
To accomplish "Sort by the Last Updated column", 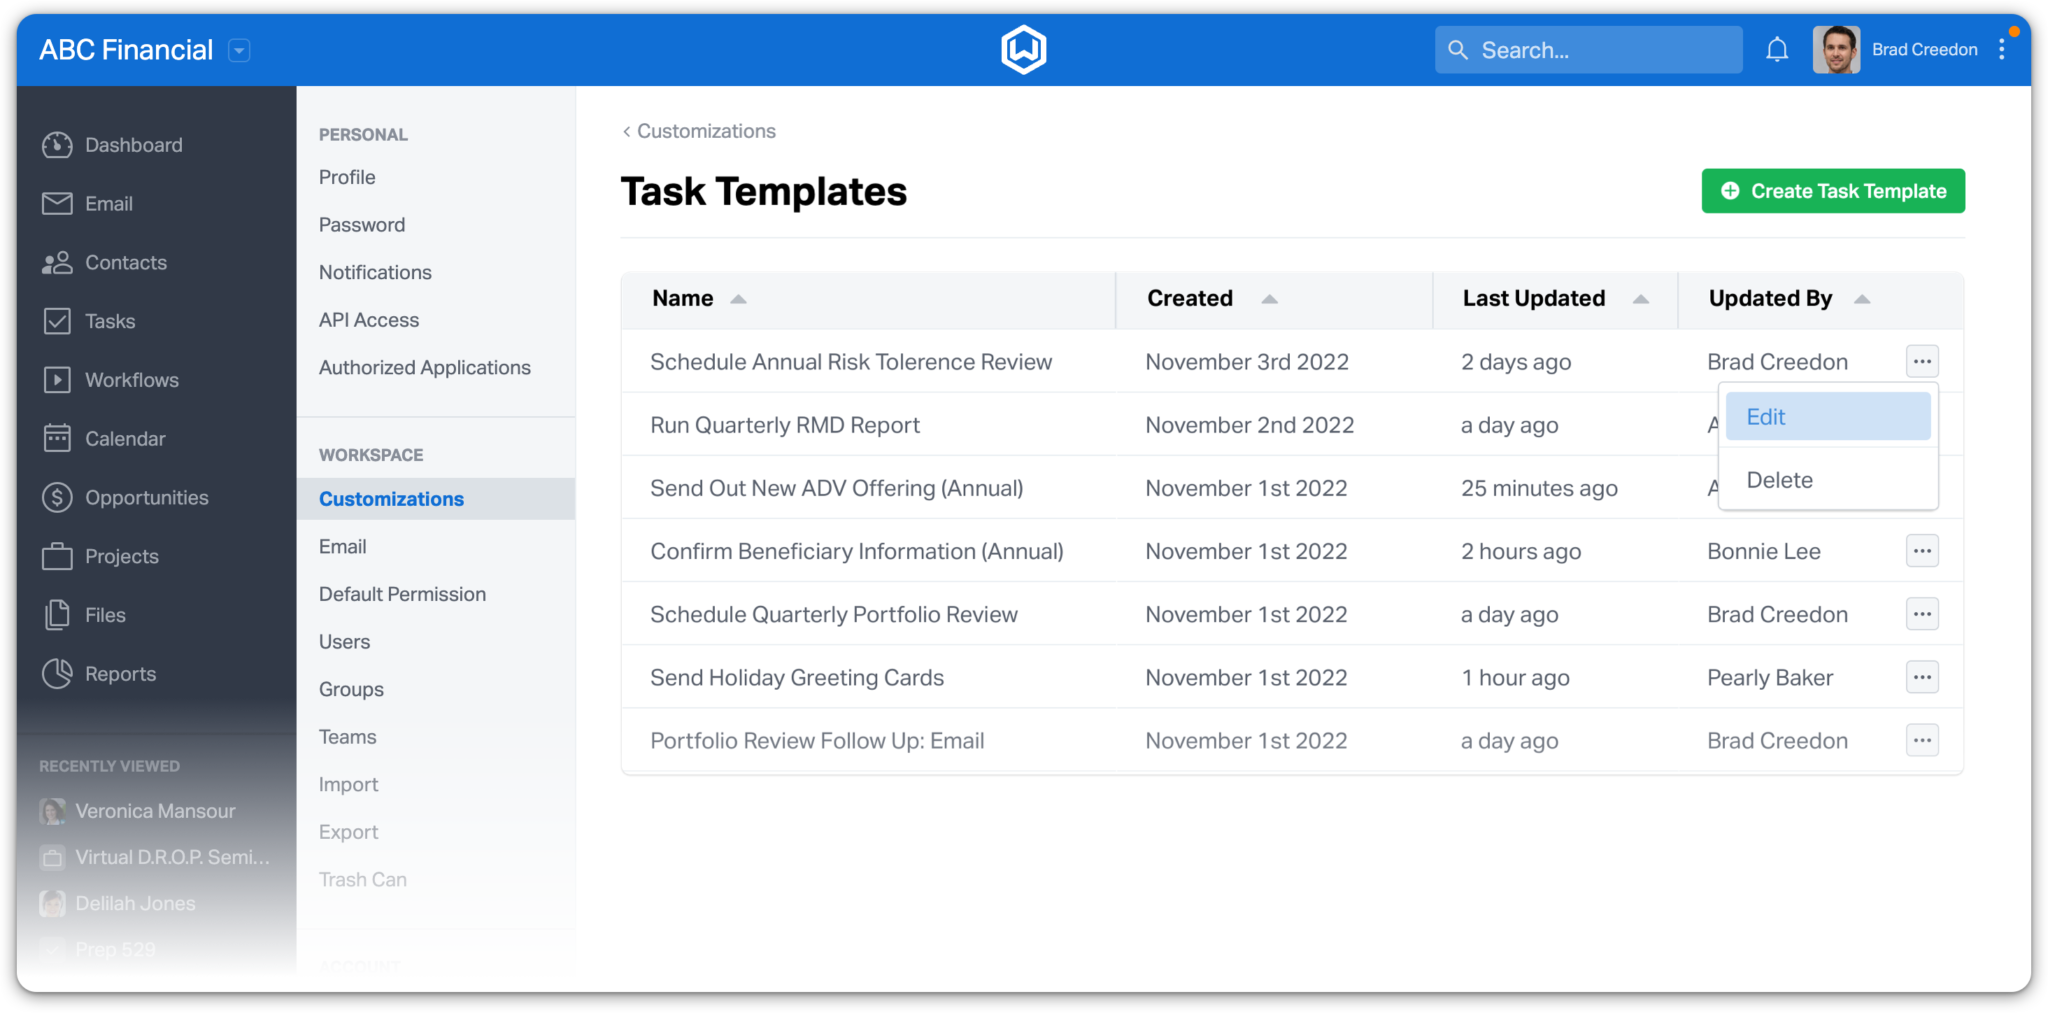I will [x=1641, y=298].
